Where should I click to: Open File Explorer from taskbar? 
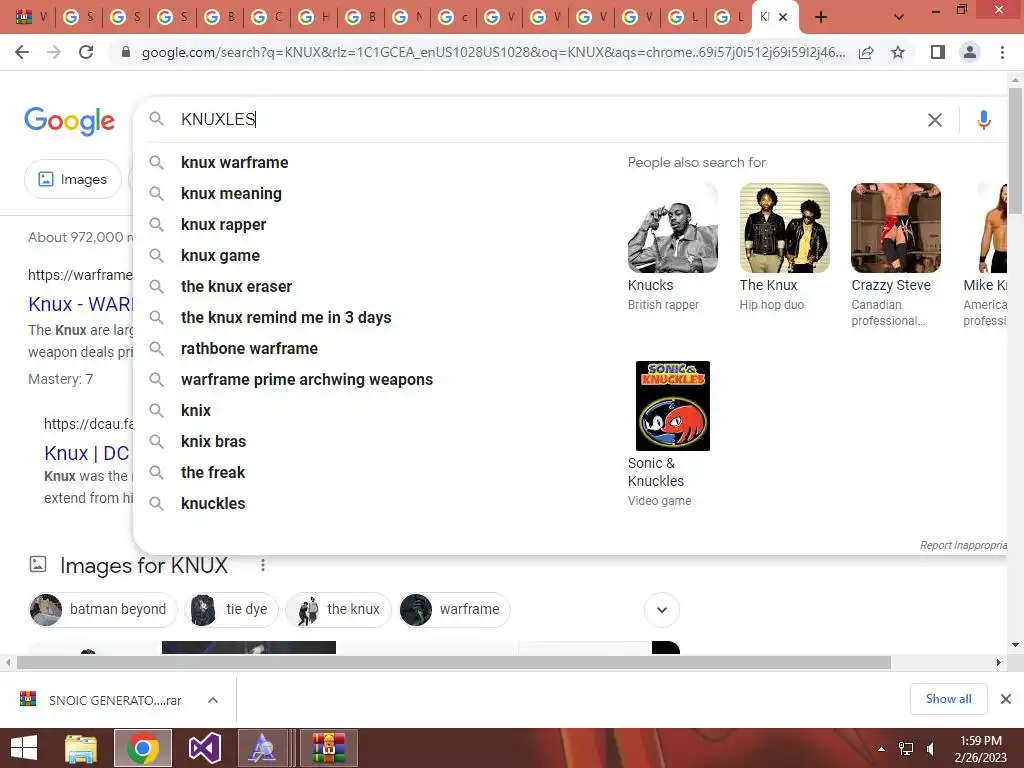pyautogui.click(x=81, y=748)
